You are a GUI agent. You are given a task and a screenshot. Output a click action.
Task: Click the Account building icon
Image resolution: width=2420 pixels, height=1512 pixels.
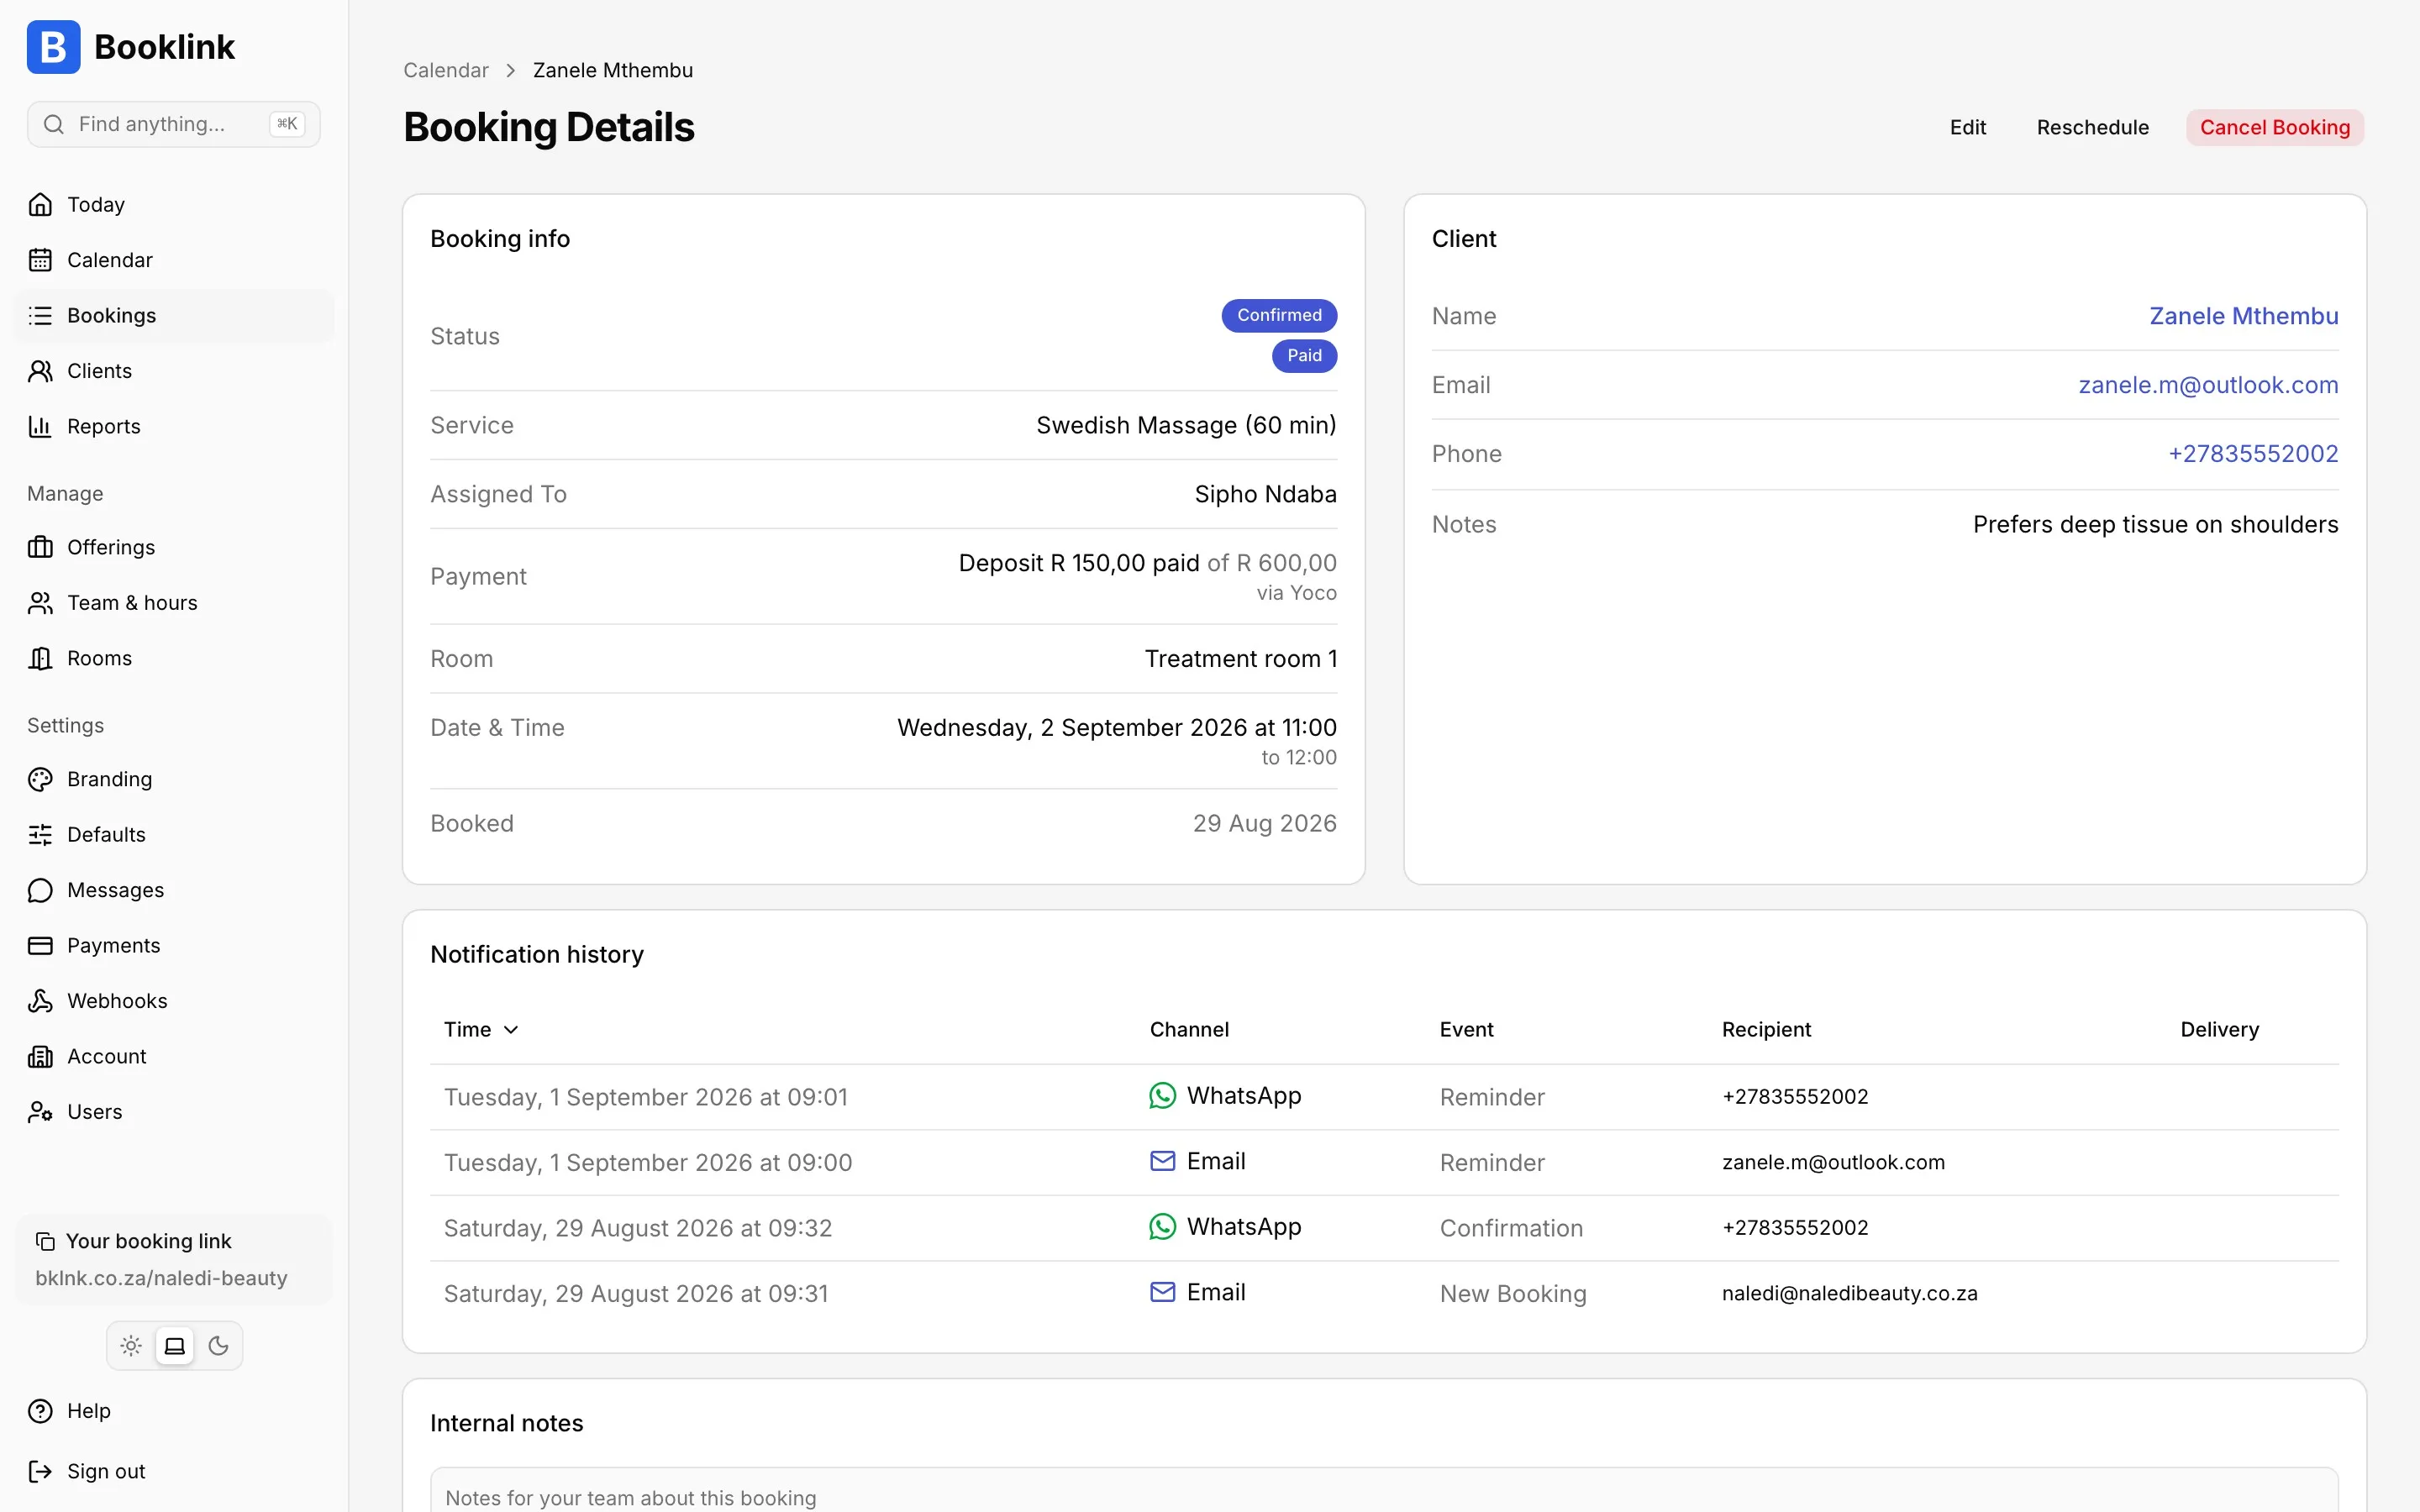coord(40,1057)
